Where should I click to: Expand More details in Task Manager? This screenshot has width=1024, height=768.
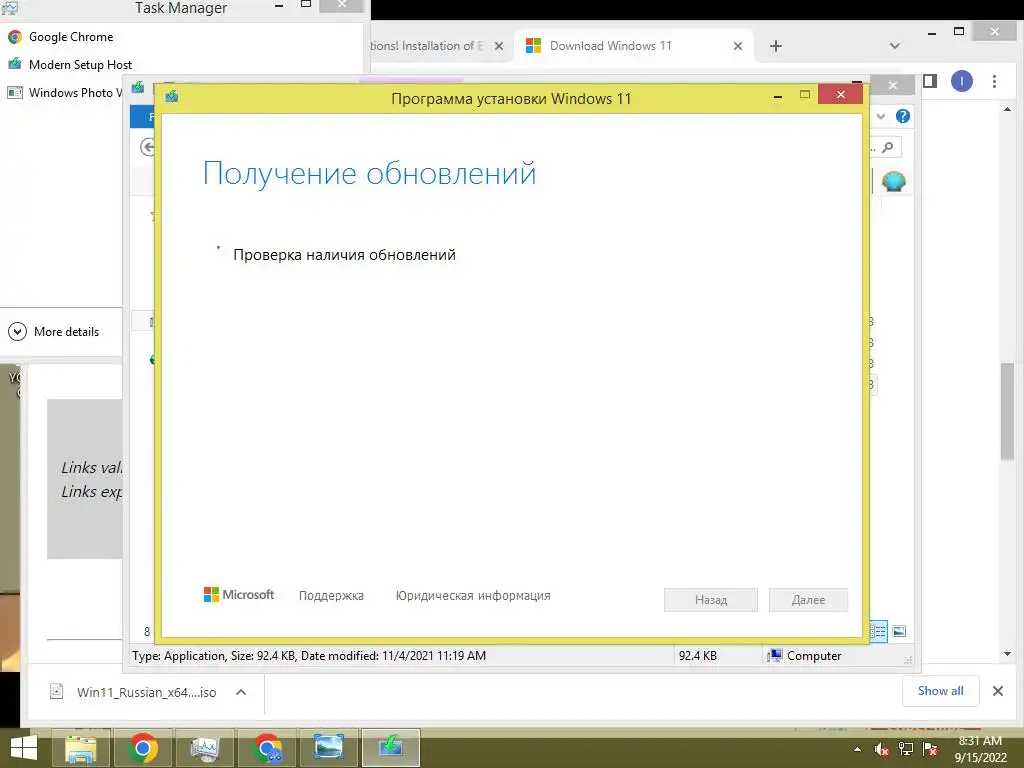coord(54,332)
